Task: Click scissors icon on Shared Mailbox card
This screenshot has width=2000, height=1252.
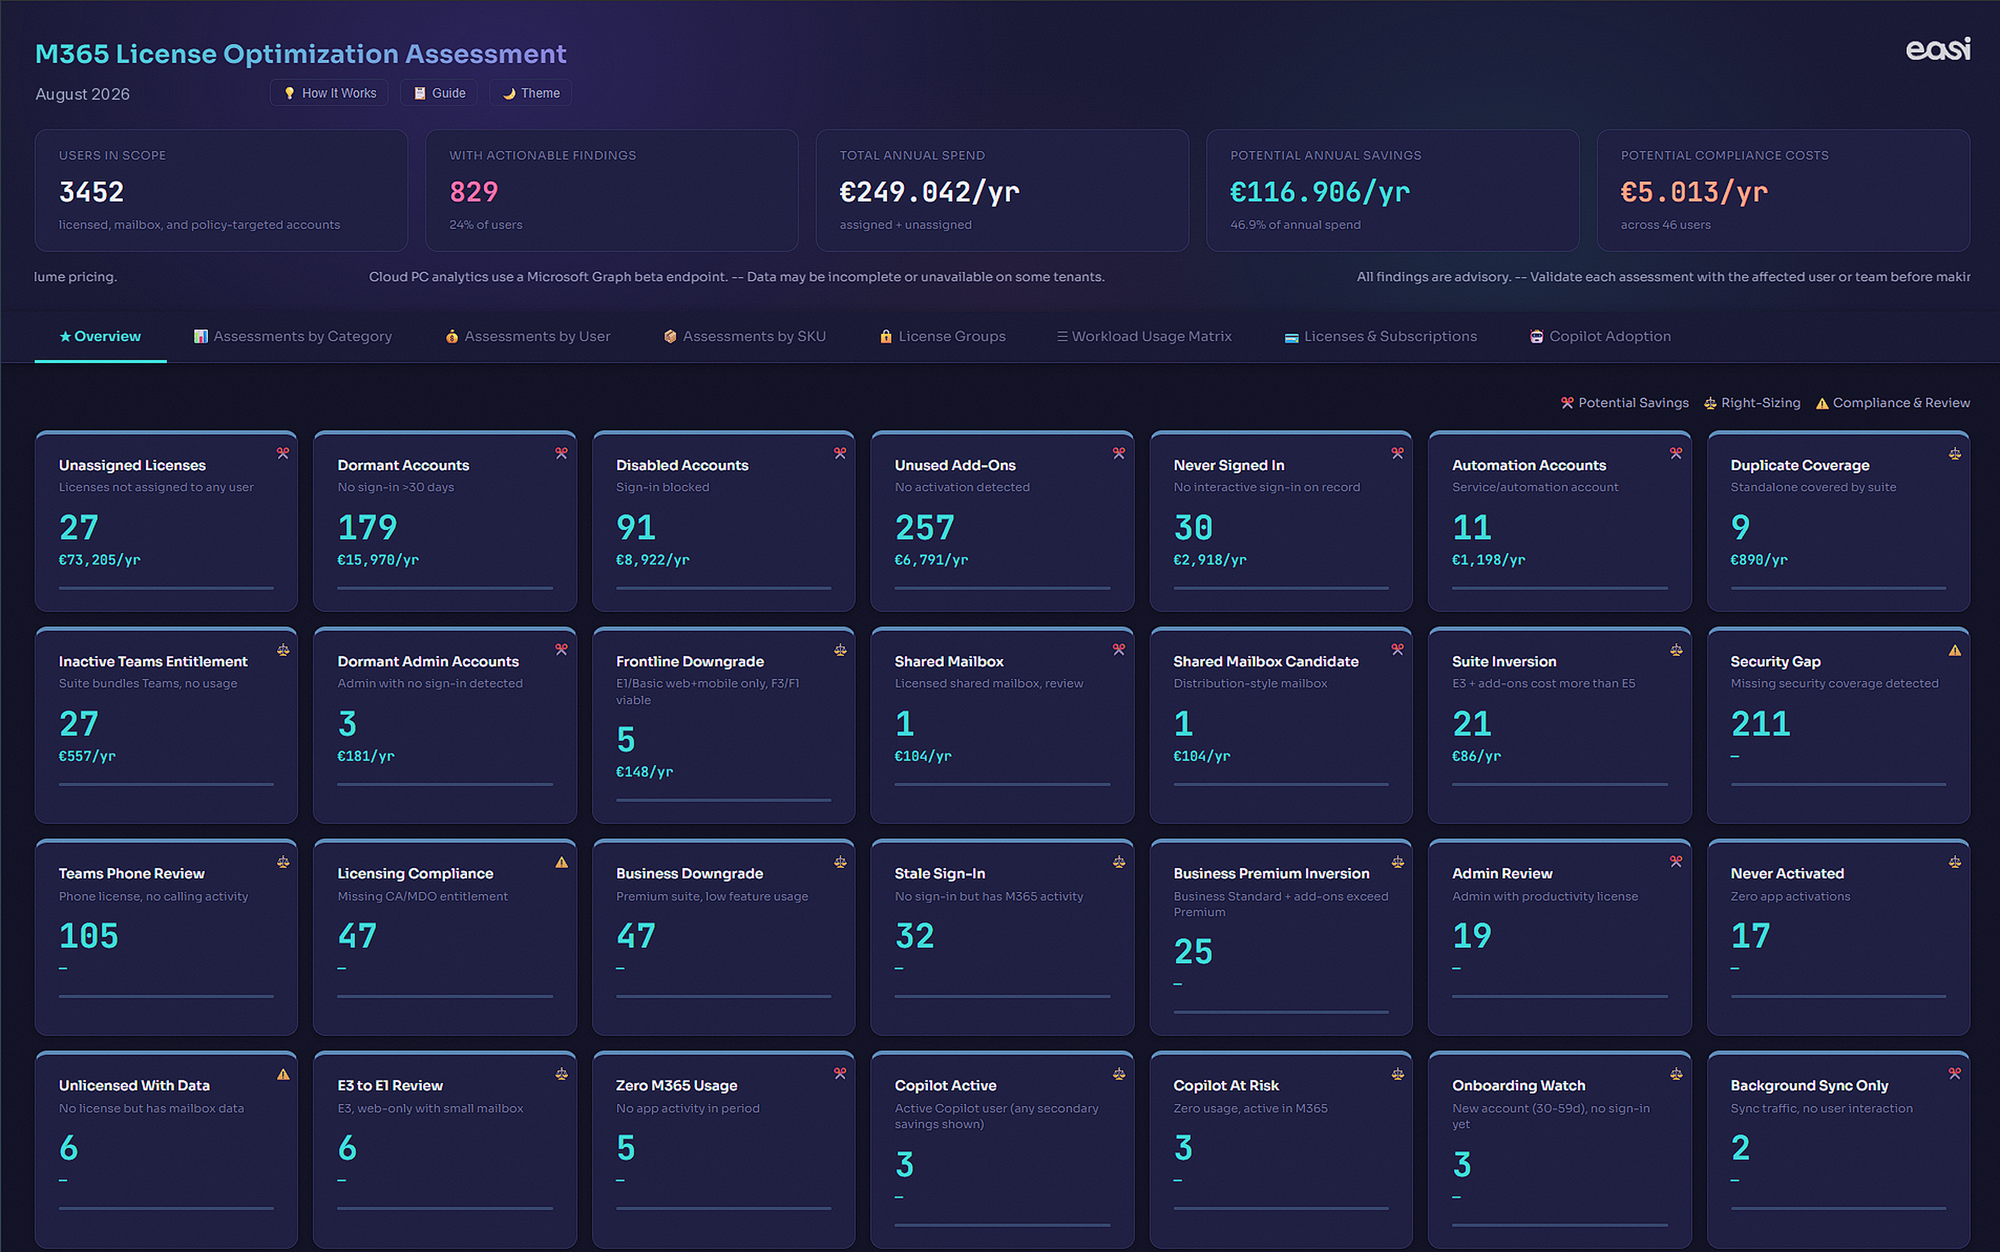Action: [x=1118, y=650]
